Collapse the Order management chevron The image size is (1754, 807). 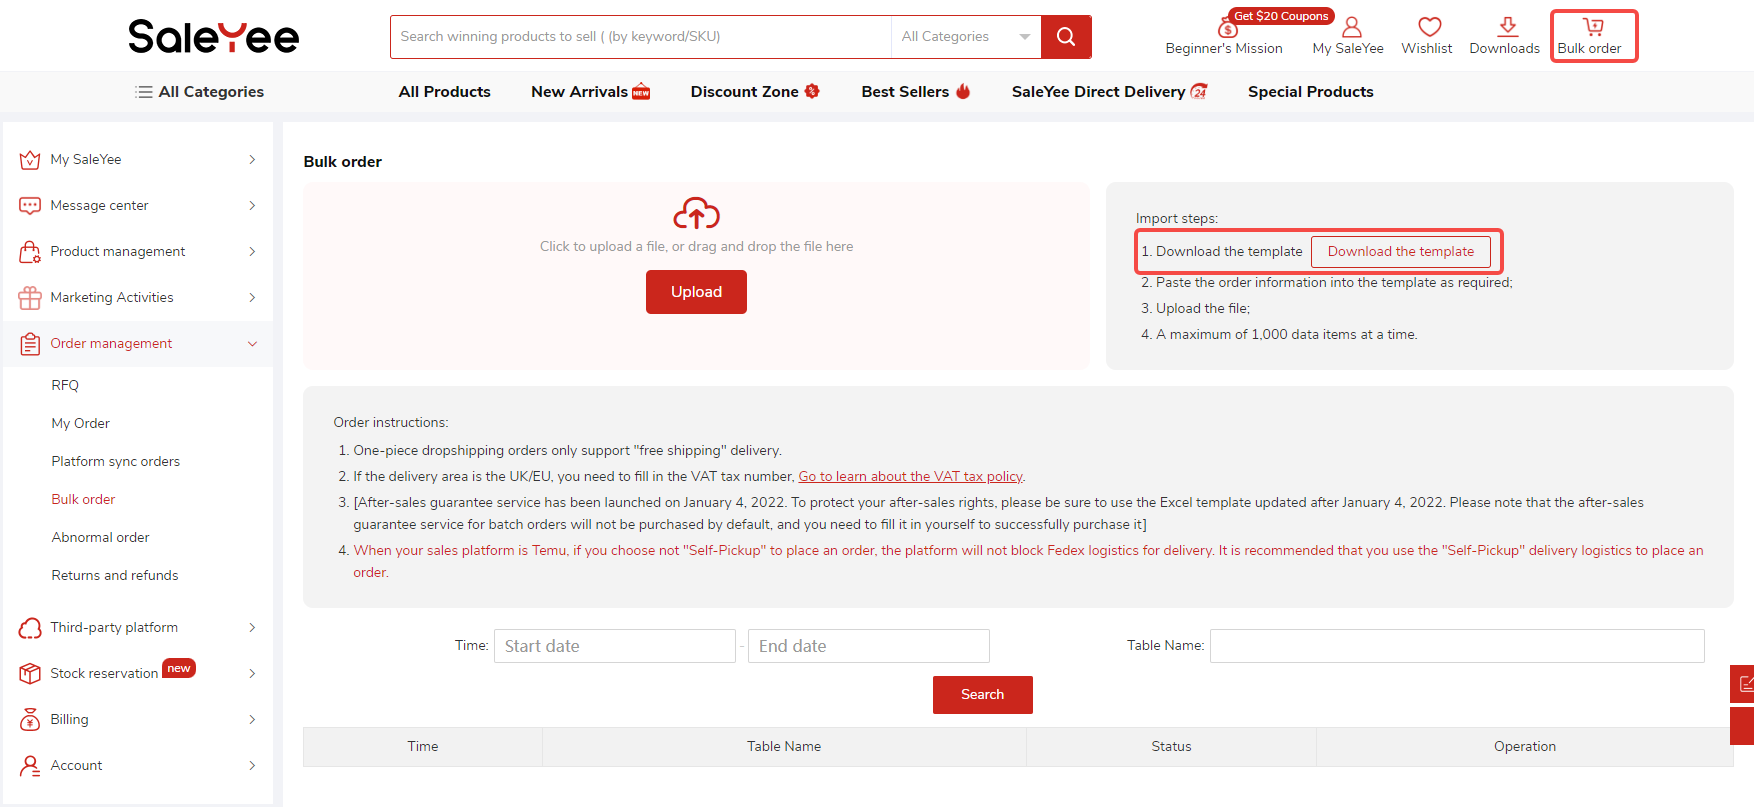tap(252, 344)
